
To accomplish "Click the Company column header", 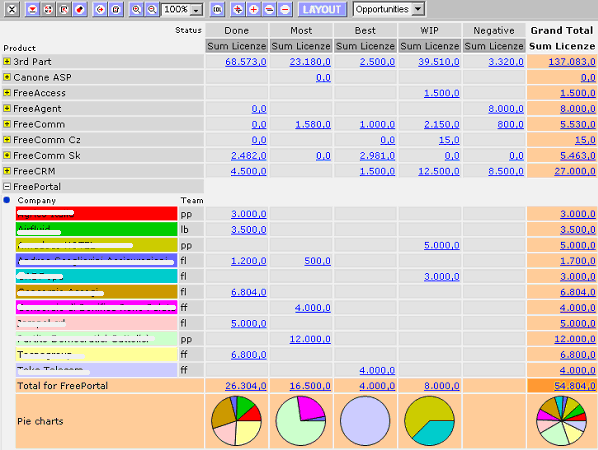I will (37, 200).
